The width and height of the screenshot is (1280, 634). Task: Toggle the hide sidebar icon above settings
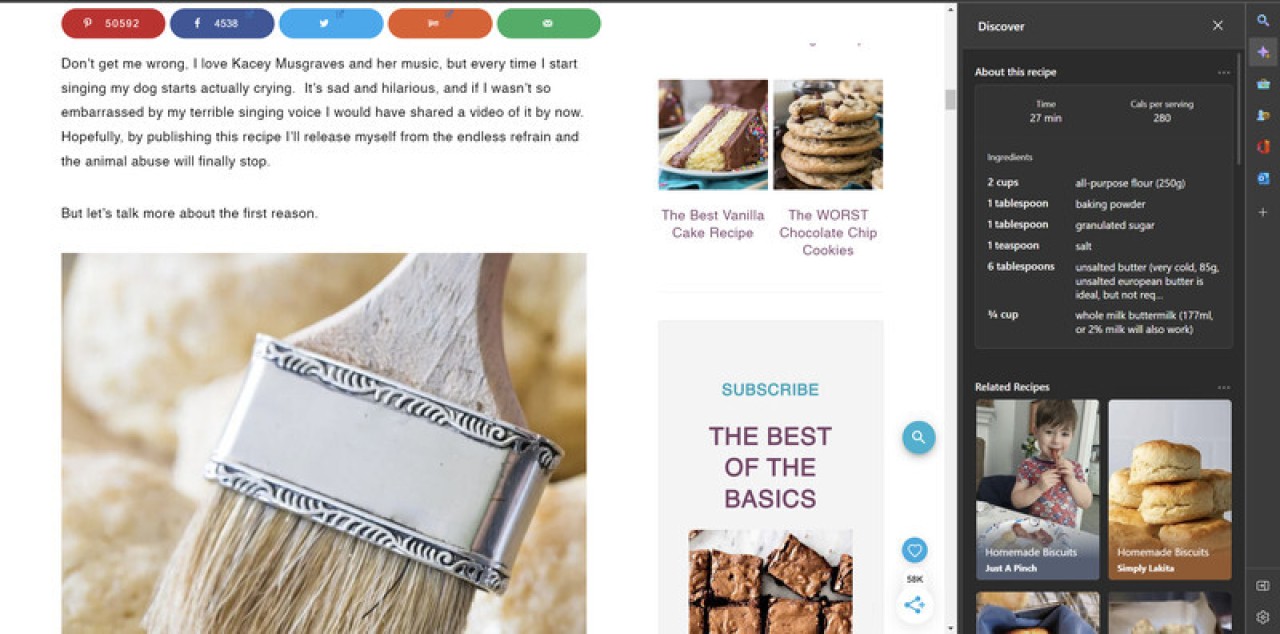click(x=1263, y=586)
